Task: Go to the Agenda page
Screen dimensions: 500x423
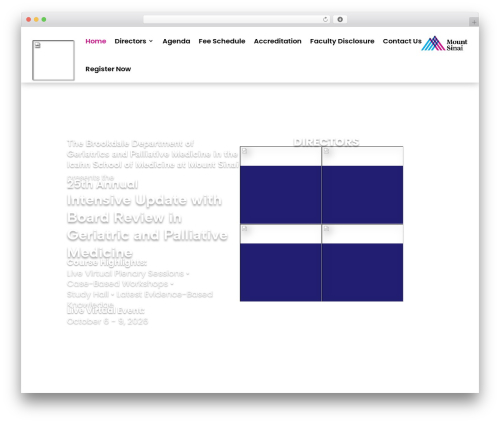Action: tap(176, 41)
